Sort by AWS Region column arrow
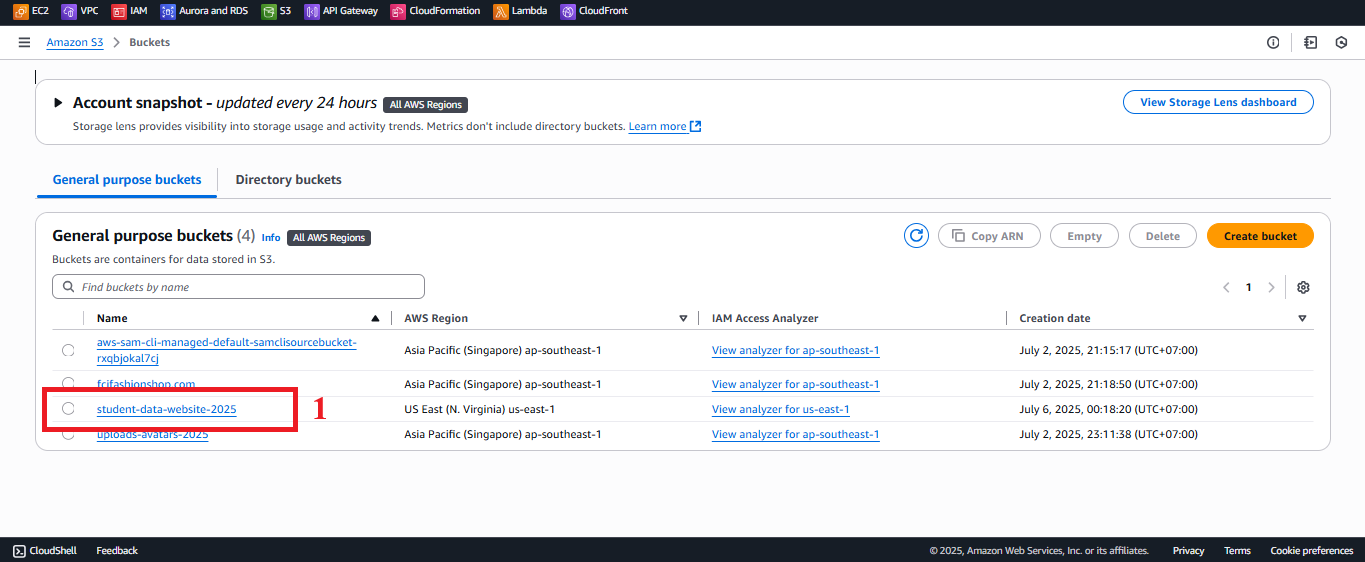The image size is (1365, 562). (683, 318)
